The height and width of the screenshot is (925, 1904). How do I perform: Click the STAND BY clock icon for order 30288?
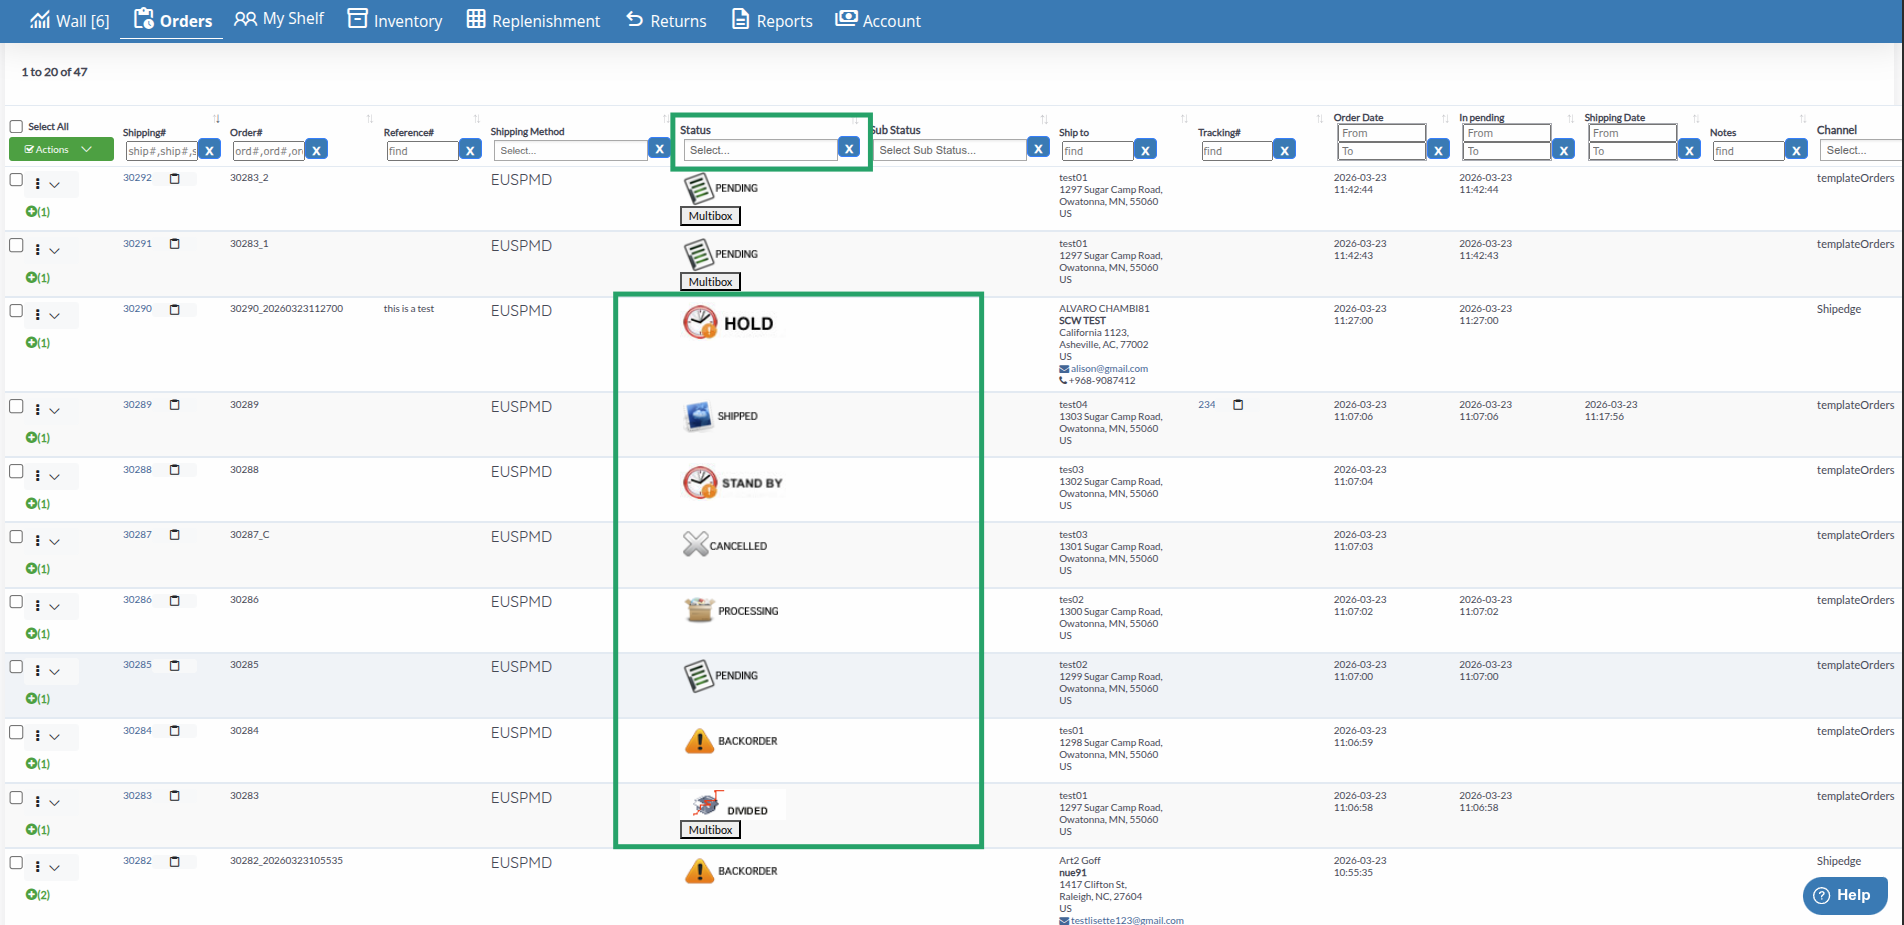pyautogui.click(x=700, y=482)
